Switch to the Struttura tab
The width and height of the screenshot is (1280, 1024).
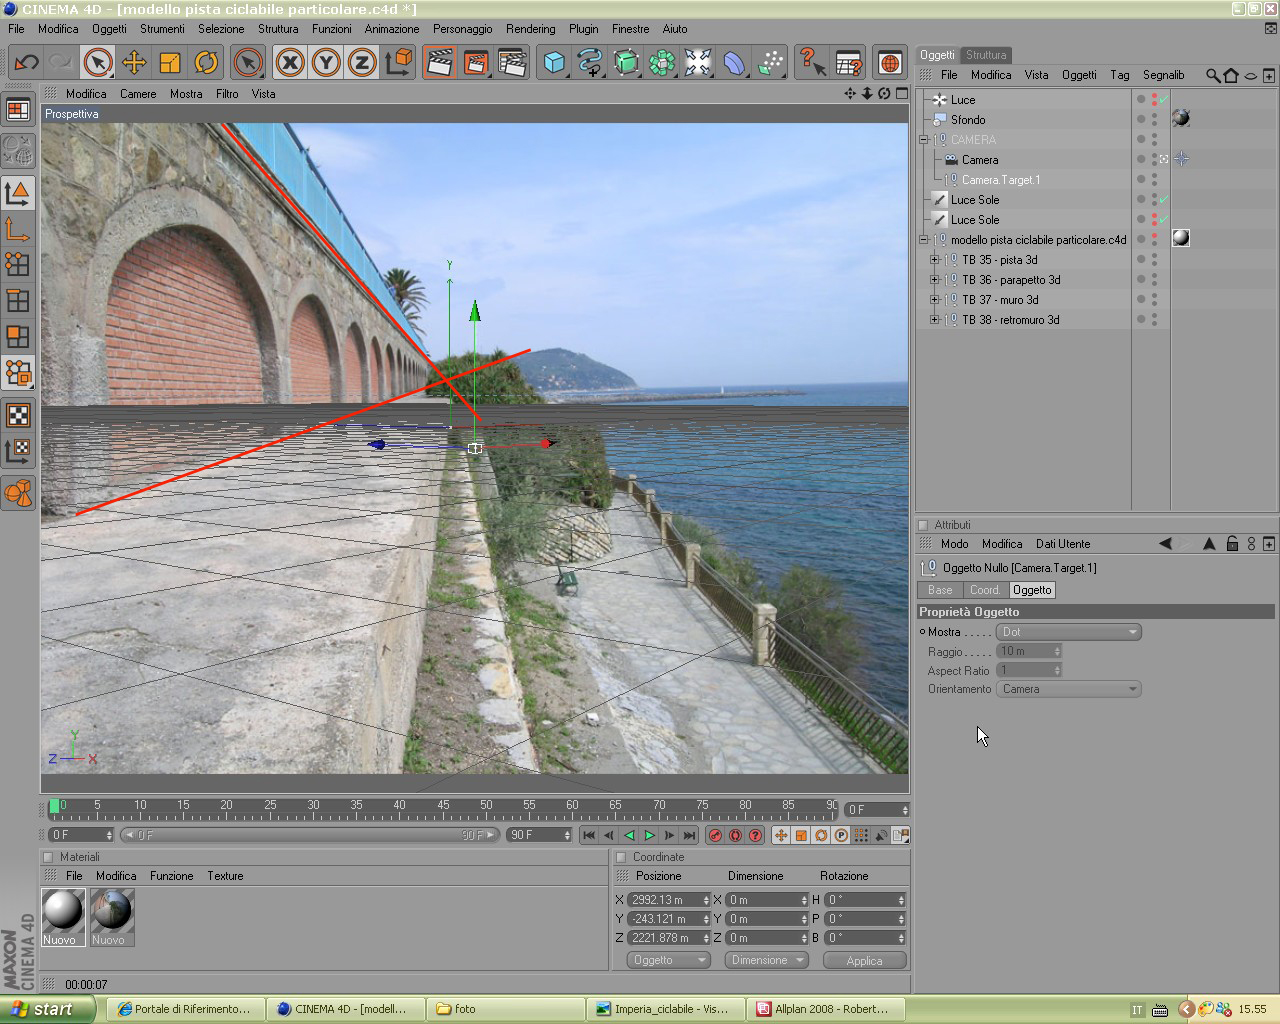[x=986, y=55]
